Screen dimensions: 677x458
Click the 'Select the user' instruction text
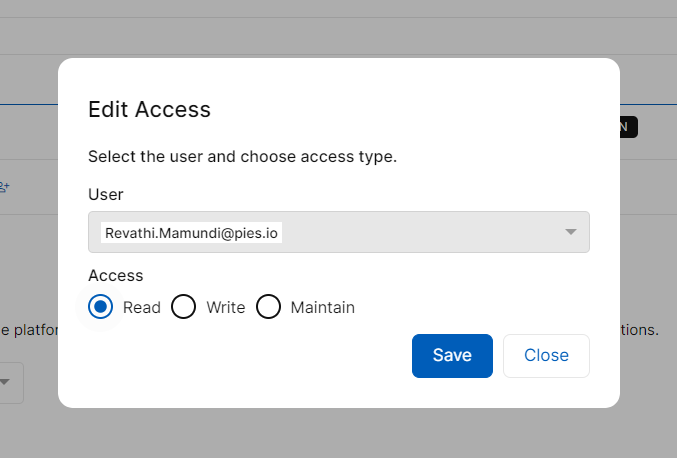point(242,156)
